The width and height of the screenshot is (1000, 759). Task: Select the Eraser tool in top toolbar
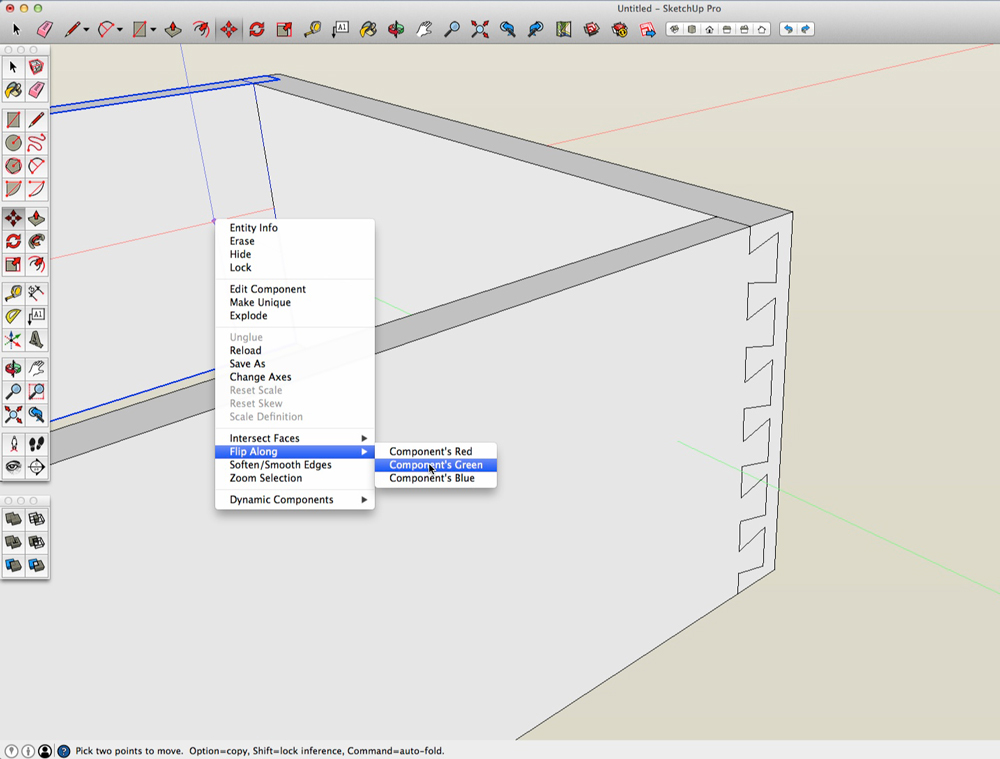[x=44, y=30]
